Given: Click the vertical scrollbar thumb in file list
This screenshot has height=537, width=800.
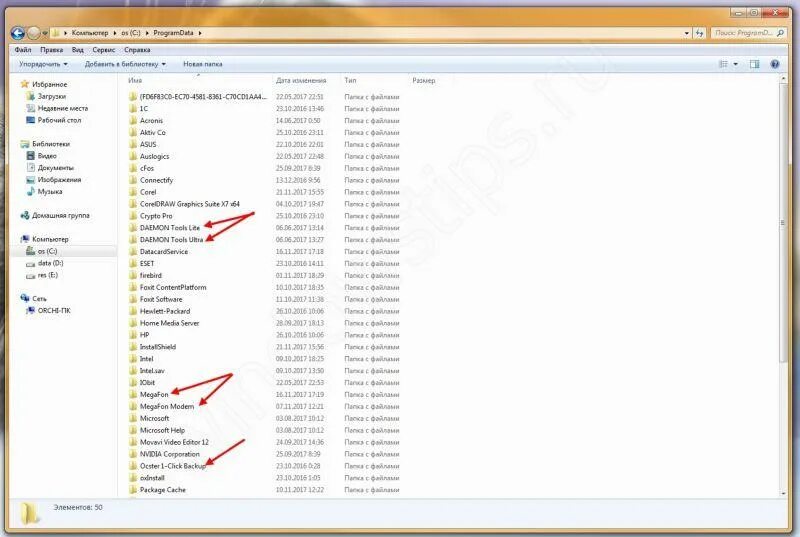Looking at the screenshot, I should tap(783, 223).
